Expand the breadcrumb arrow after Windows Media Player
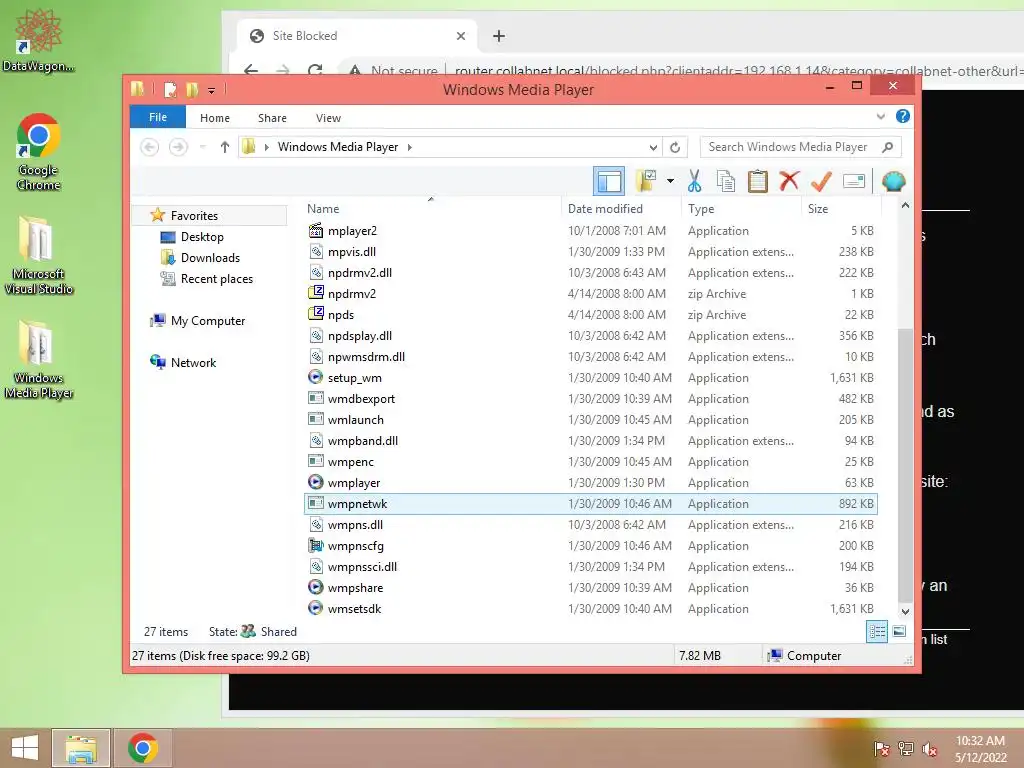The width and height of the screenshot is (1024, 768). click(409, 147)
